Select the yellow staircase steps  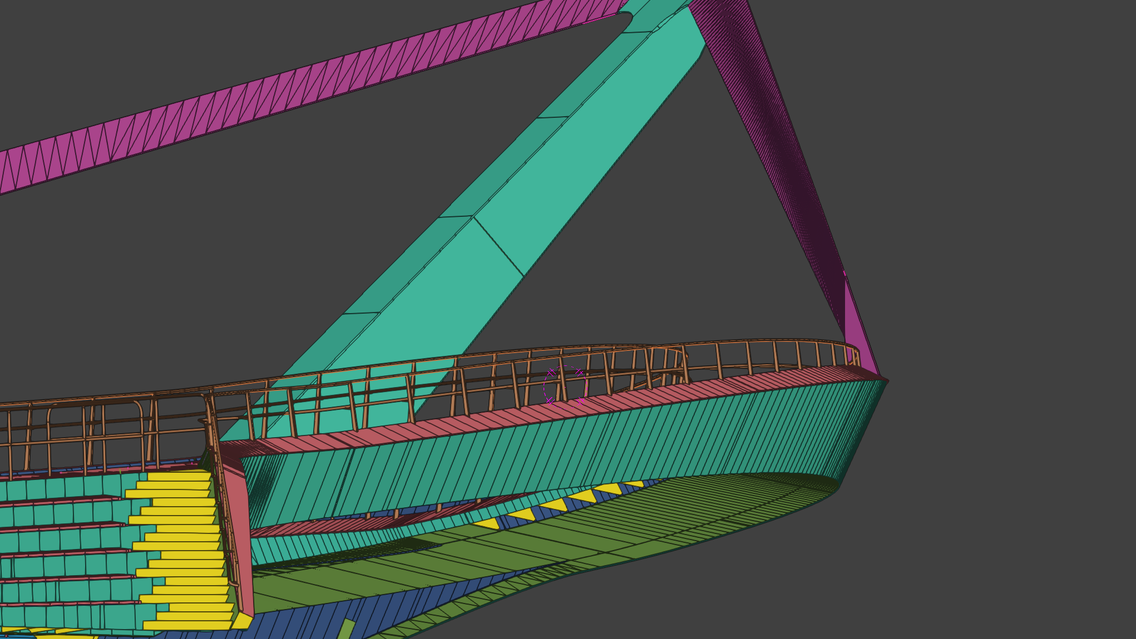[181, 551]
